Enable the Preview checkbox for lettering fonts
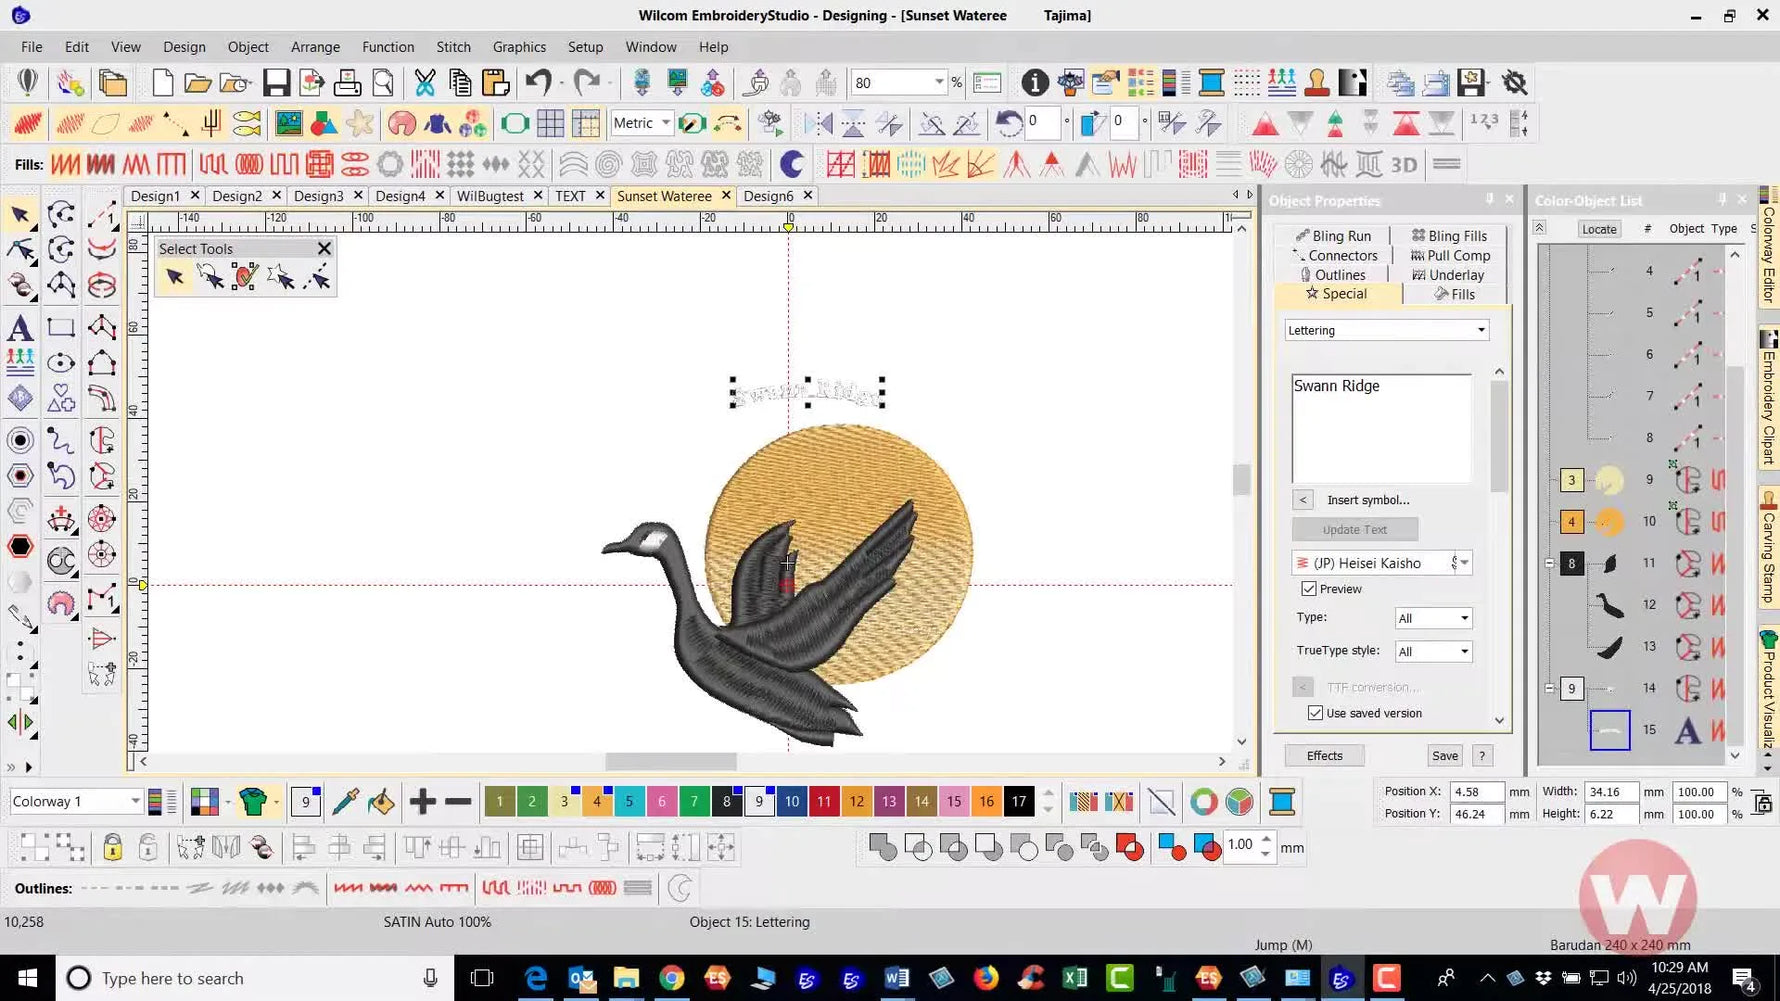 pos(1310,589)
